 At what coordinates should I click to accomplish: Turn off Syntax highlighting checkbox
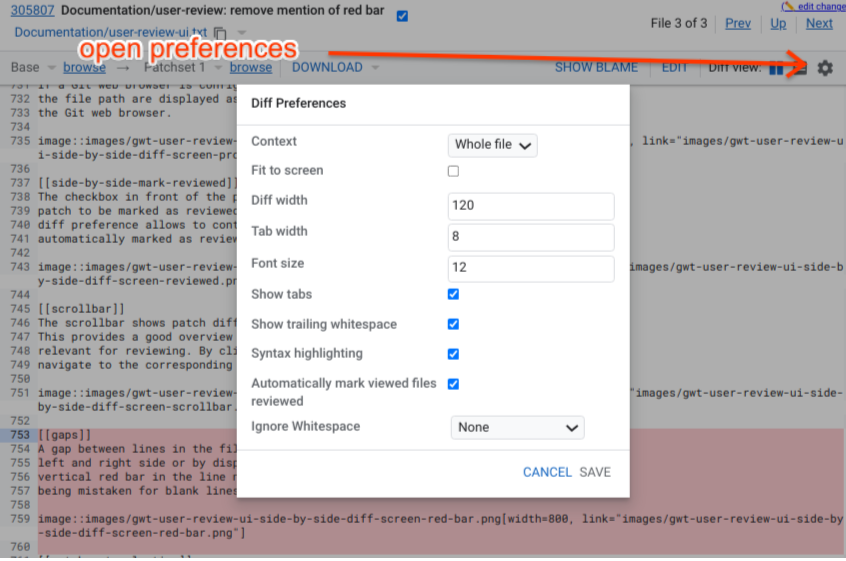[x=453, y=353]
